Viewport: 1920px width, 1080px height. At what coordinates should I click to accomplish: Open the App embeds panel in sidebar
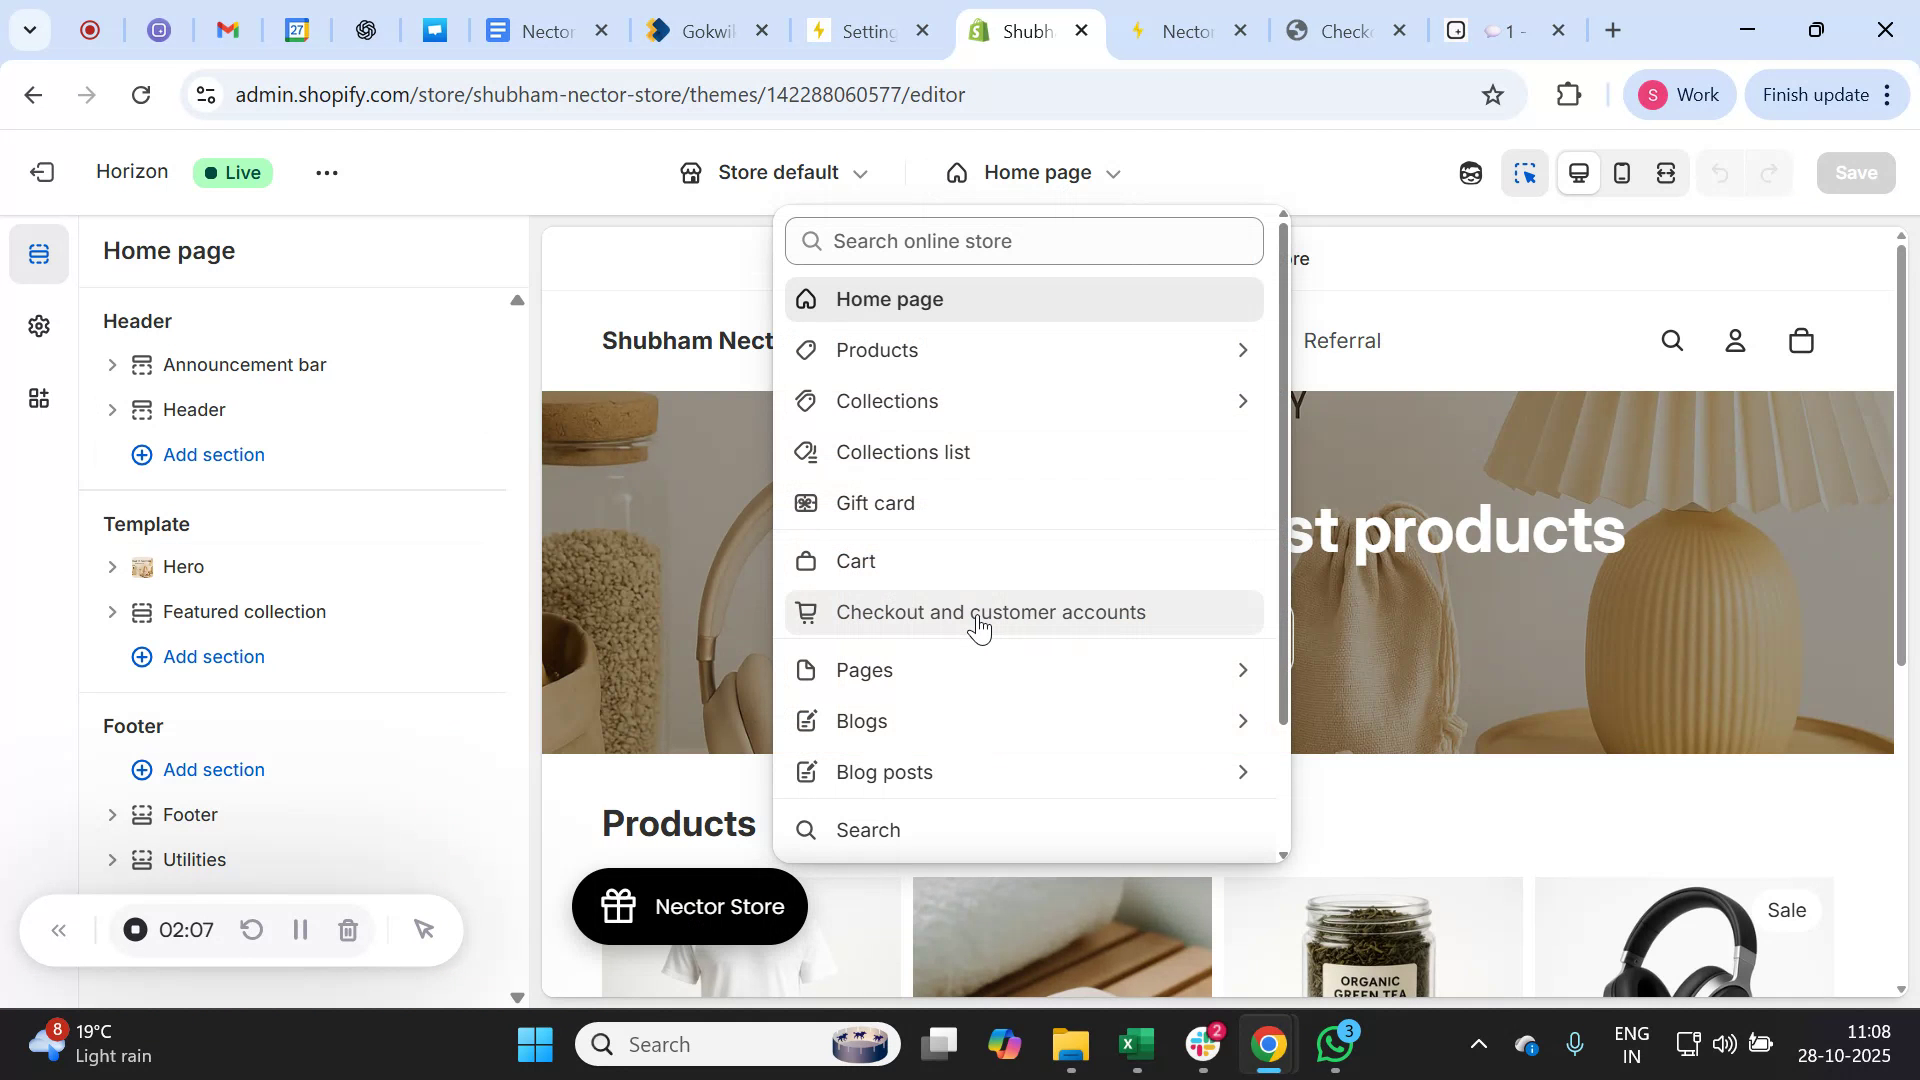click(x=38, y=398)
